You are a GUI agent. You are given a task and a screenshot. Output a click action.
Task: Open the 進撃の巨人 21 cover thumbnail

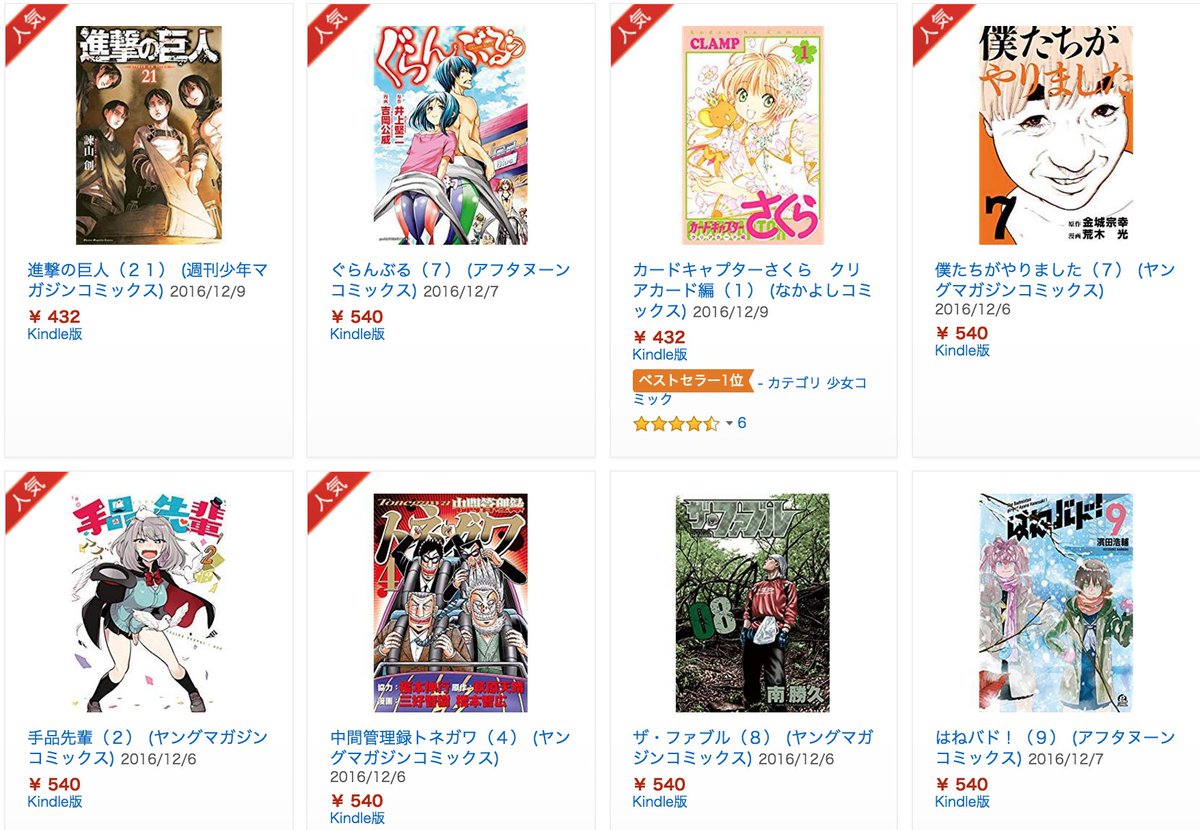(148, 135)
